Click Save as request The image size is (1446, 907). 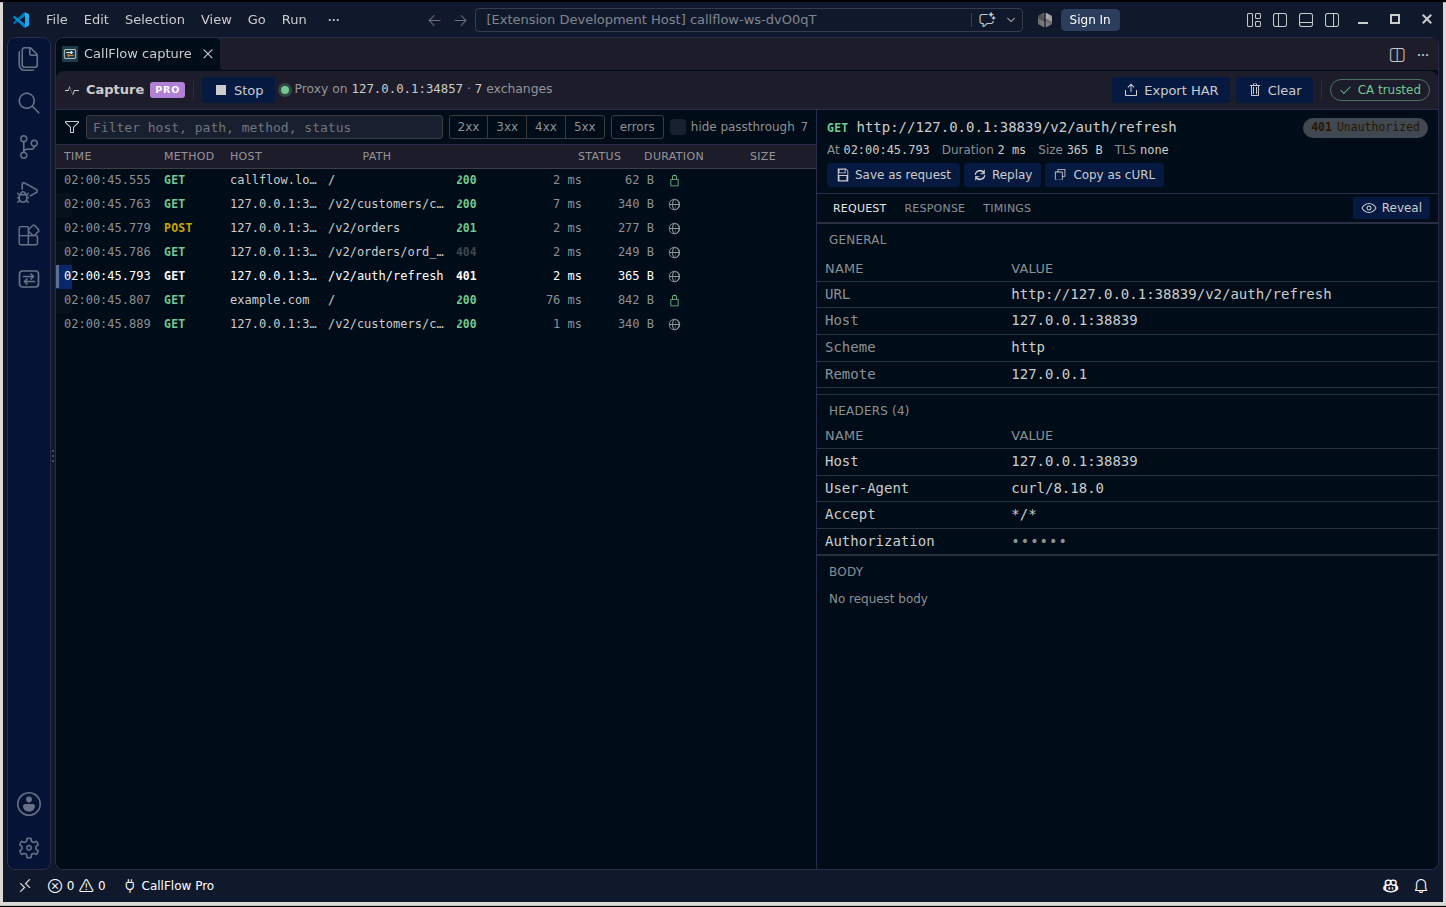(x=894, y=175)
